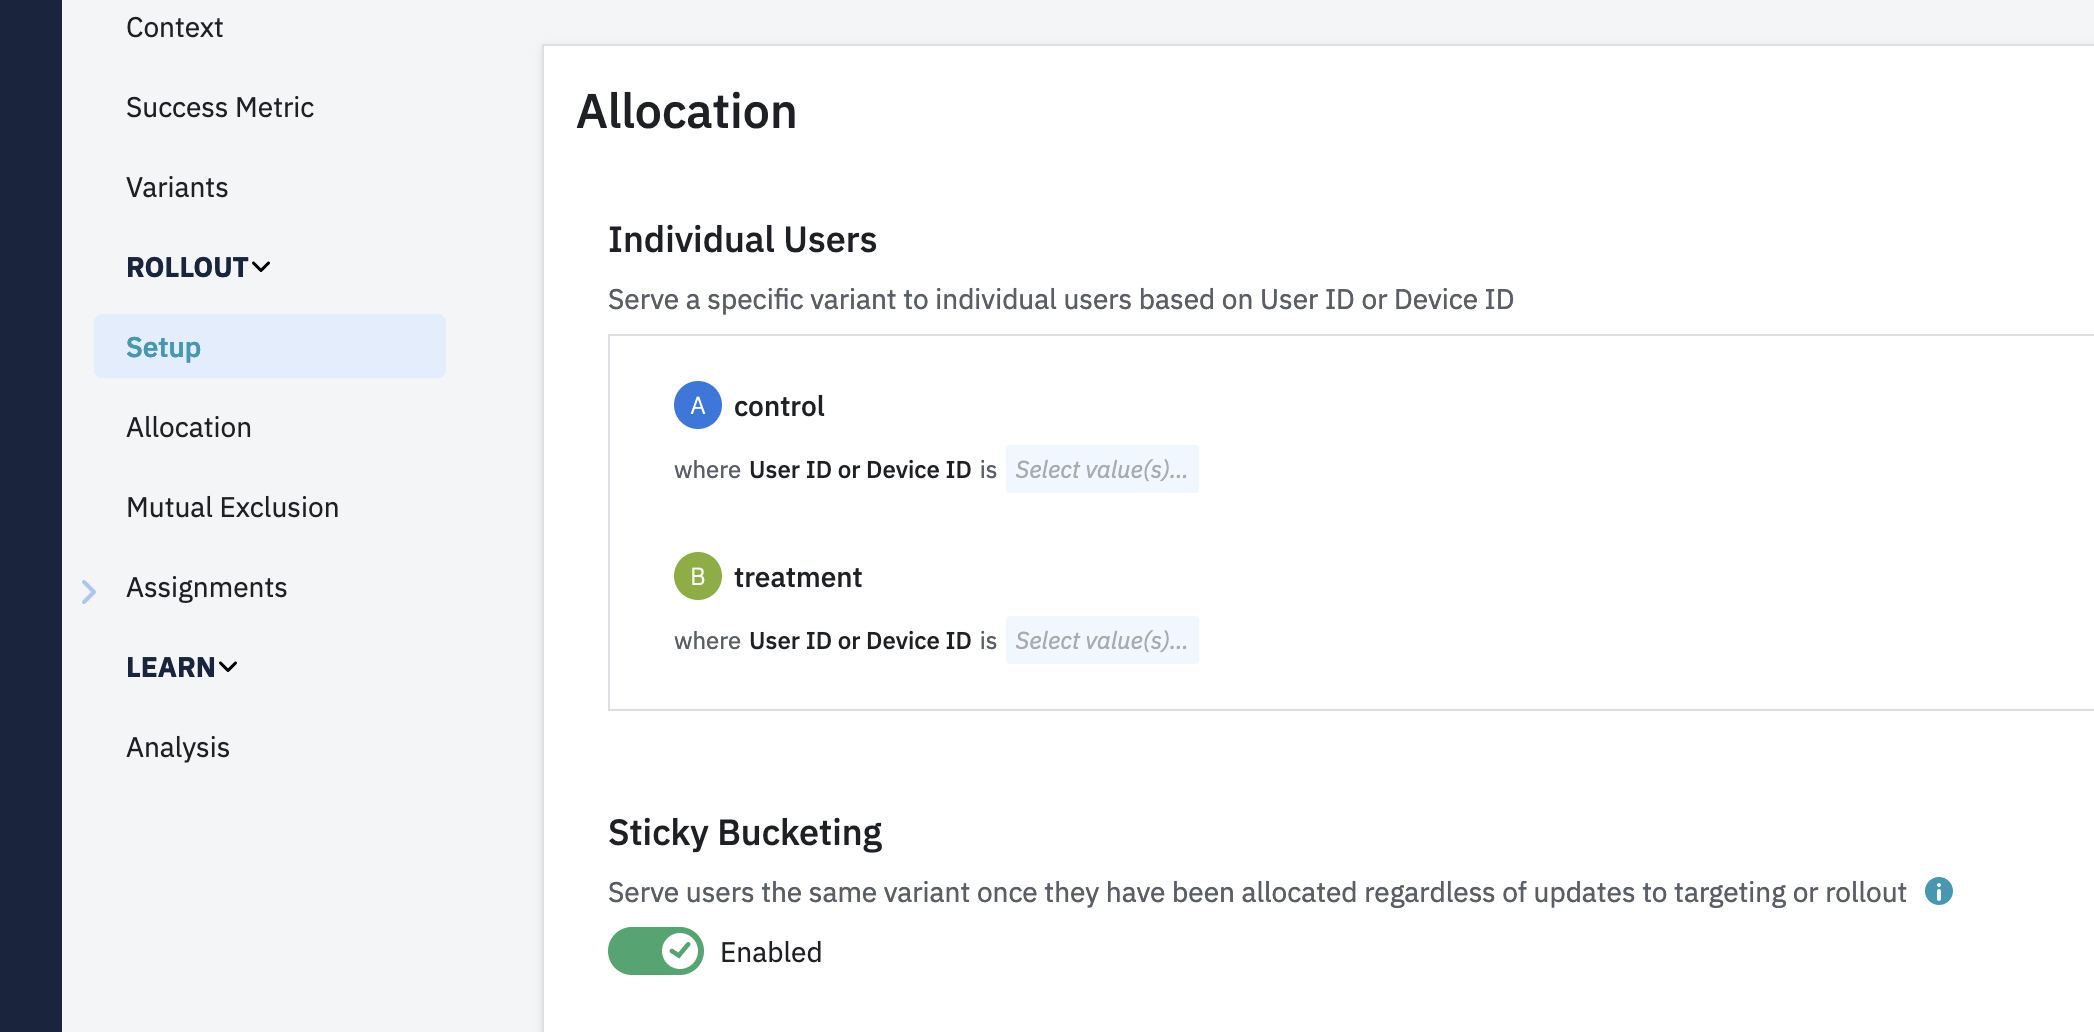The height and width of the screenshot is (1032, 2094).
Task: Click the chevron arrow beside Assignments
Action: (x=89, y=591)
